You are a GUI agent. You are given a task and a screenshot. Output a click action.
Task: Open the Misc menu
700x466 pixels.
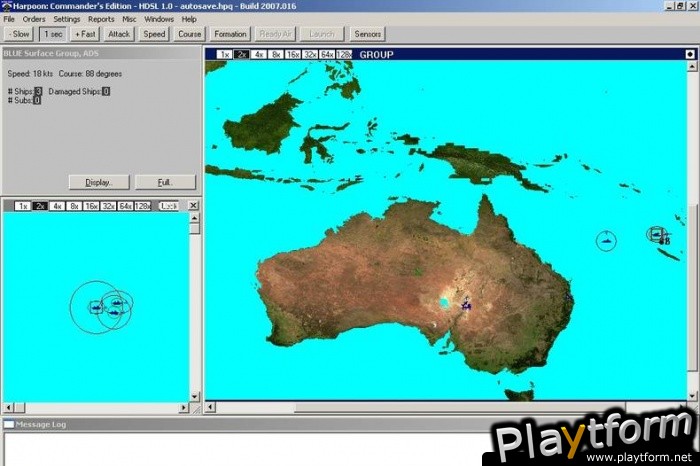(x=129, y=19)
